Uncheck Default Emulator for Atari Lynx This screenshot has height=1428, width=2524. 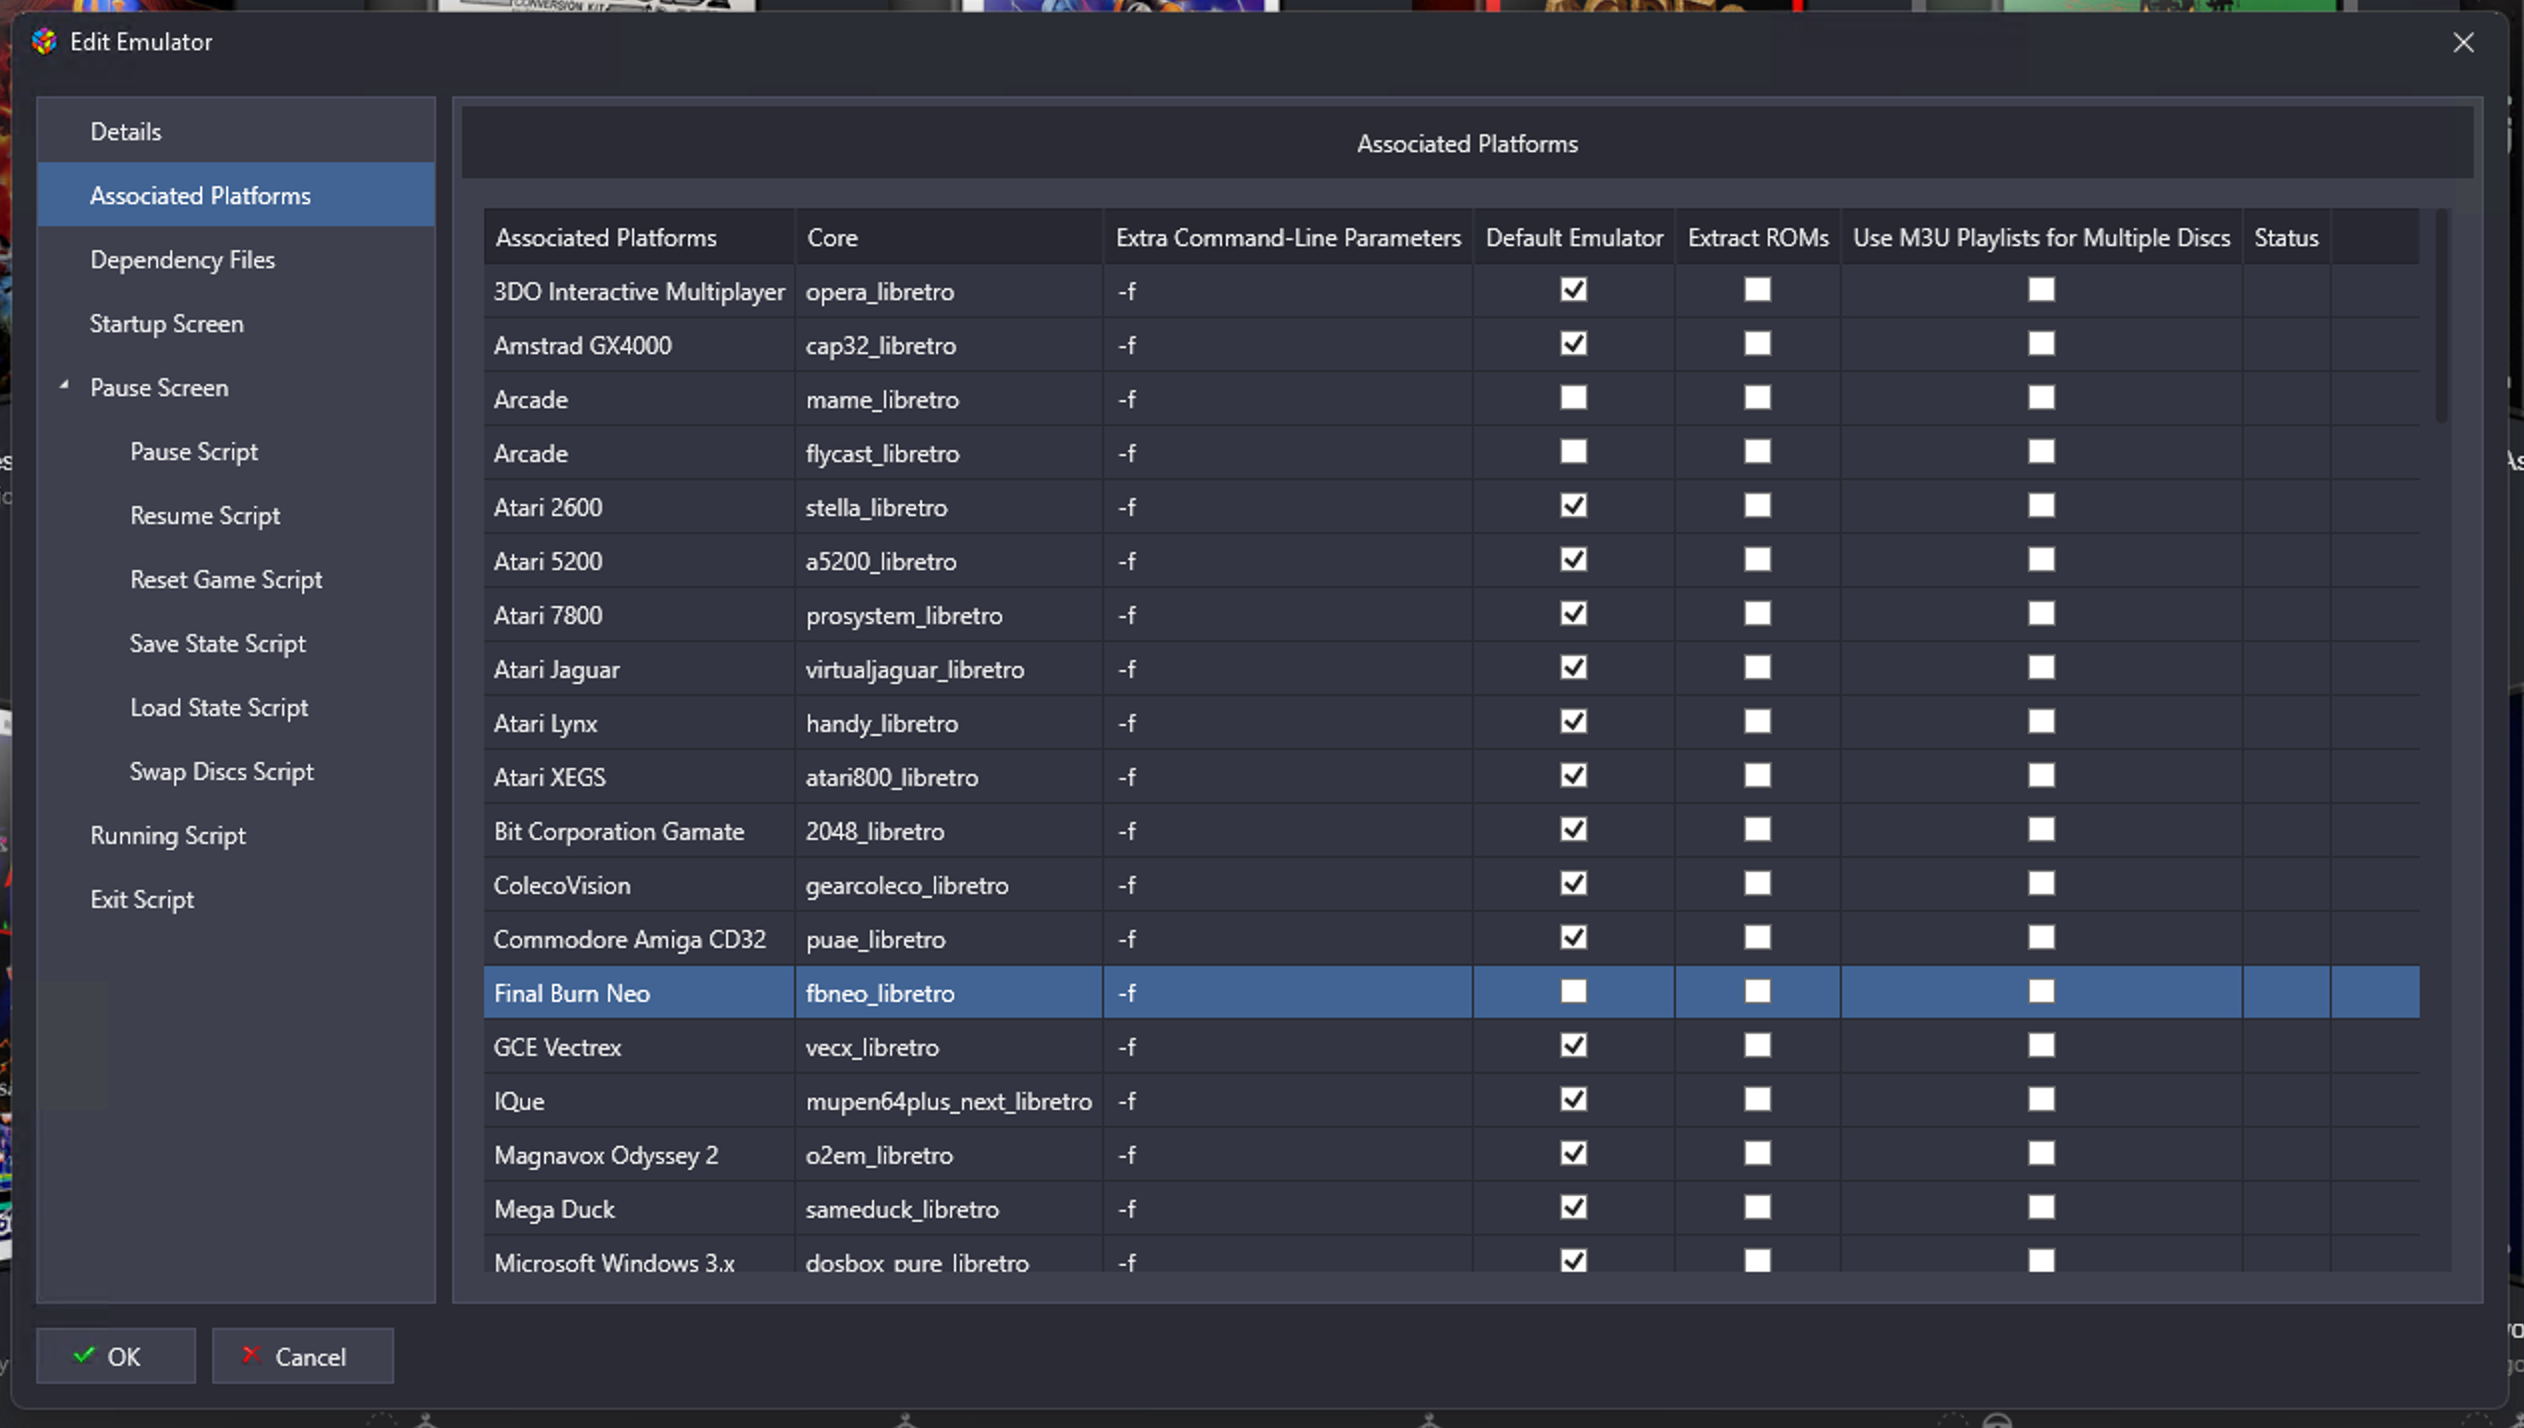[1573, 722]
